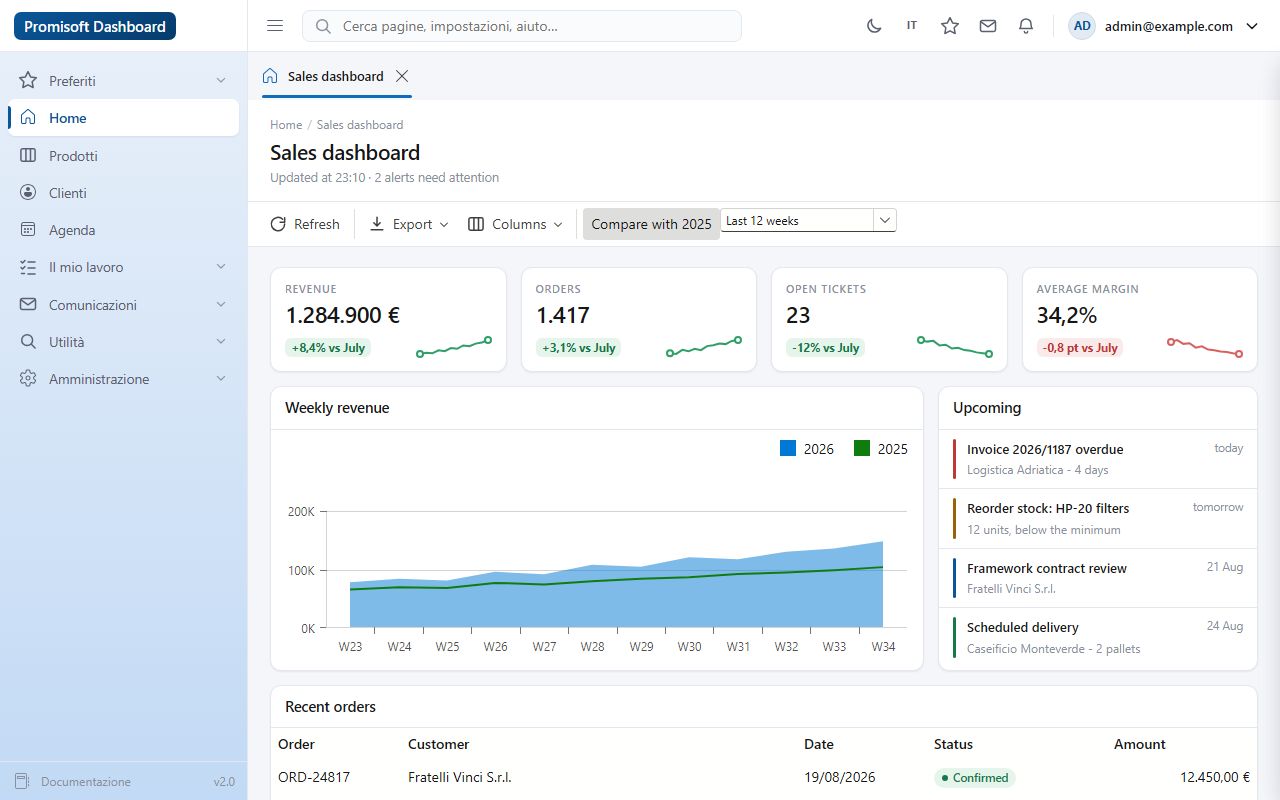Open the Last 12 weeks dropdown
This screenshot has height=800, width=1280.
point(808,220)
